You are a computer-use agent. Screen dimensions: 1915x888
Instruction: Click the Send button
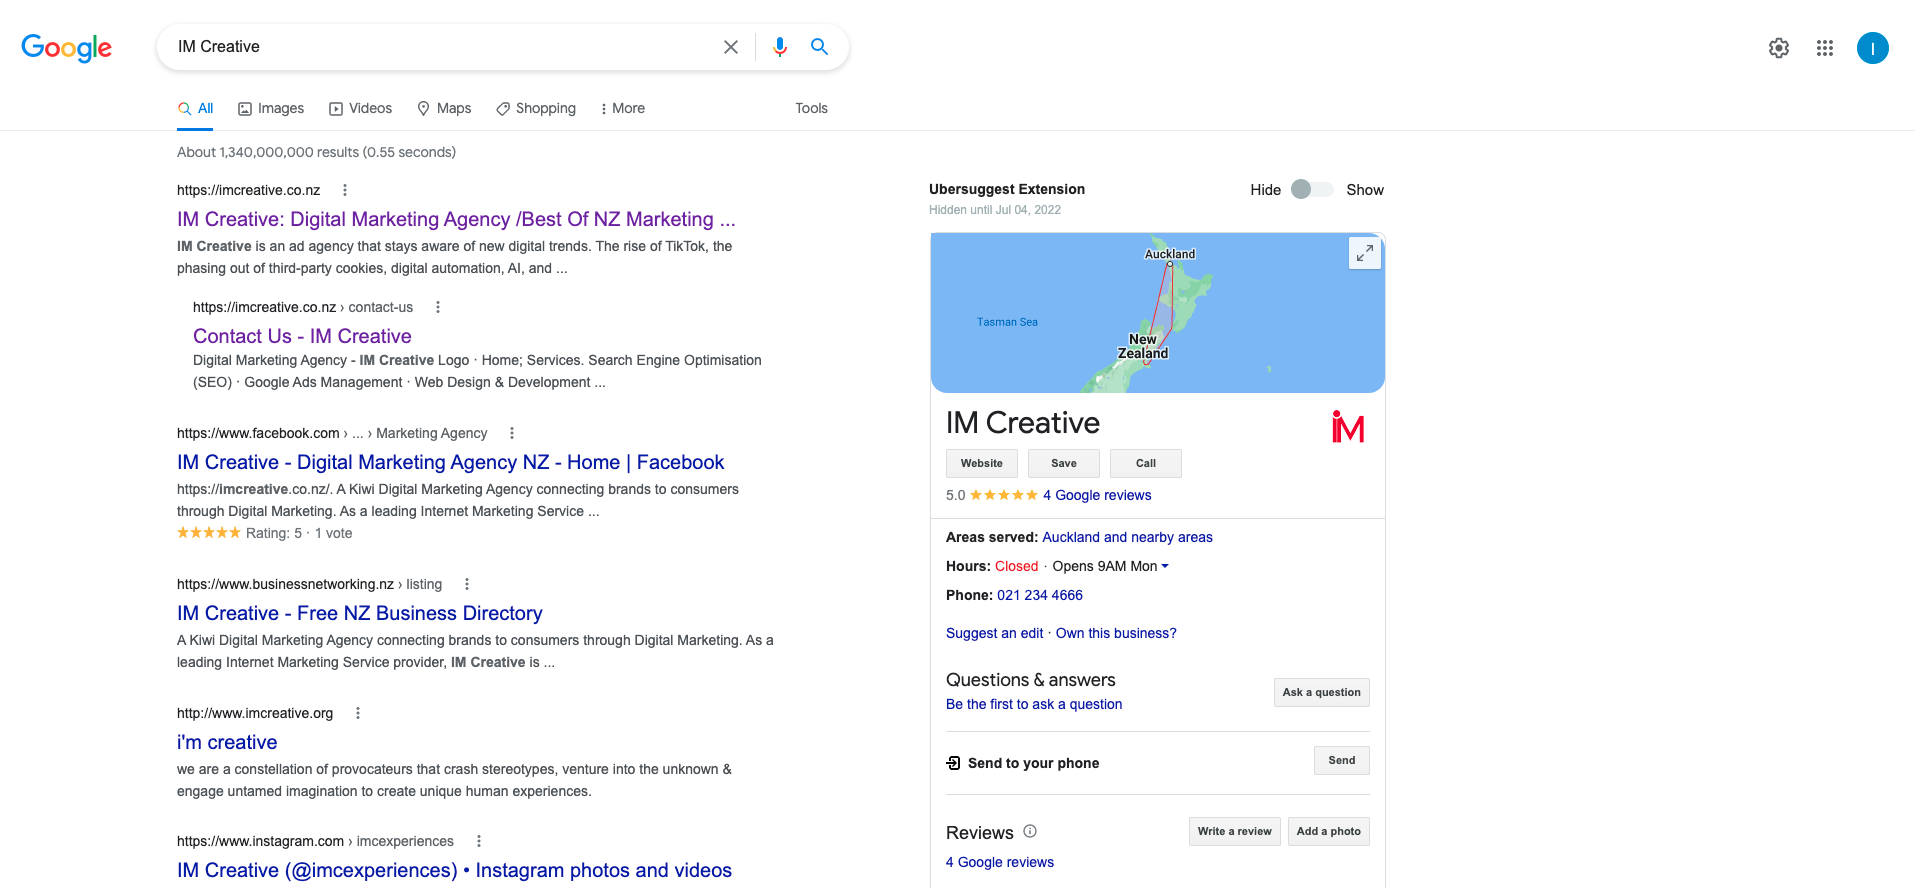[1342, 760]
